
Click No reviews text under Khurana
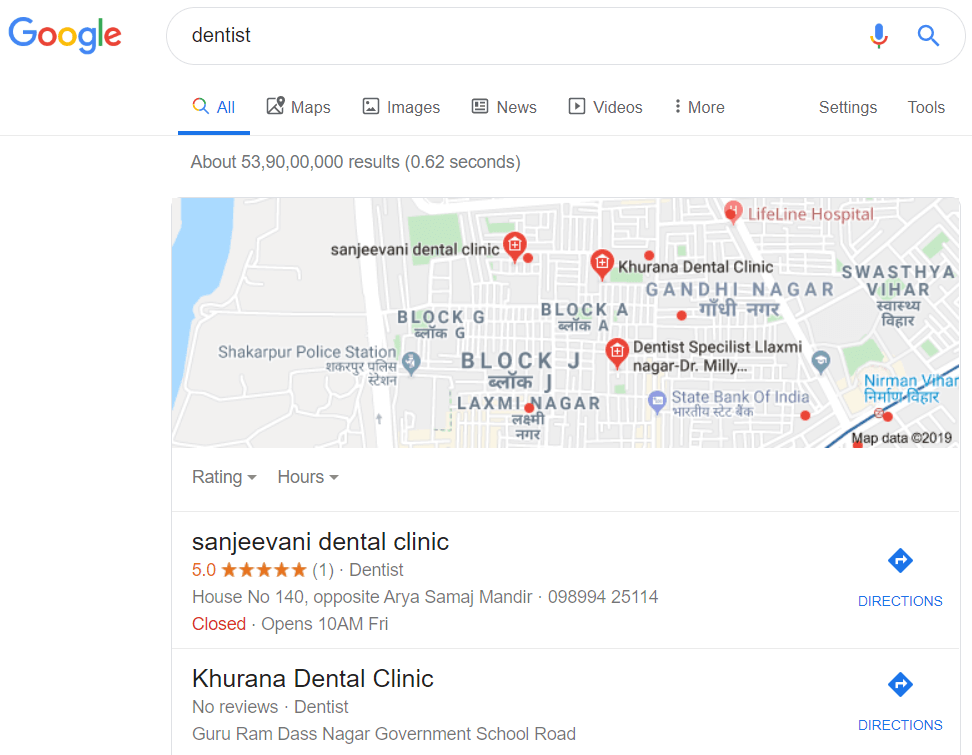(x=235, y=707)
